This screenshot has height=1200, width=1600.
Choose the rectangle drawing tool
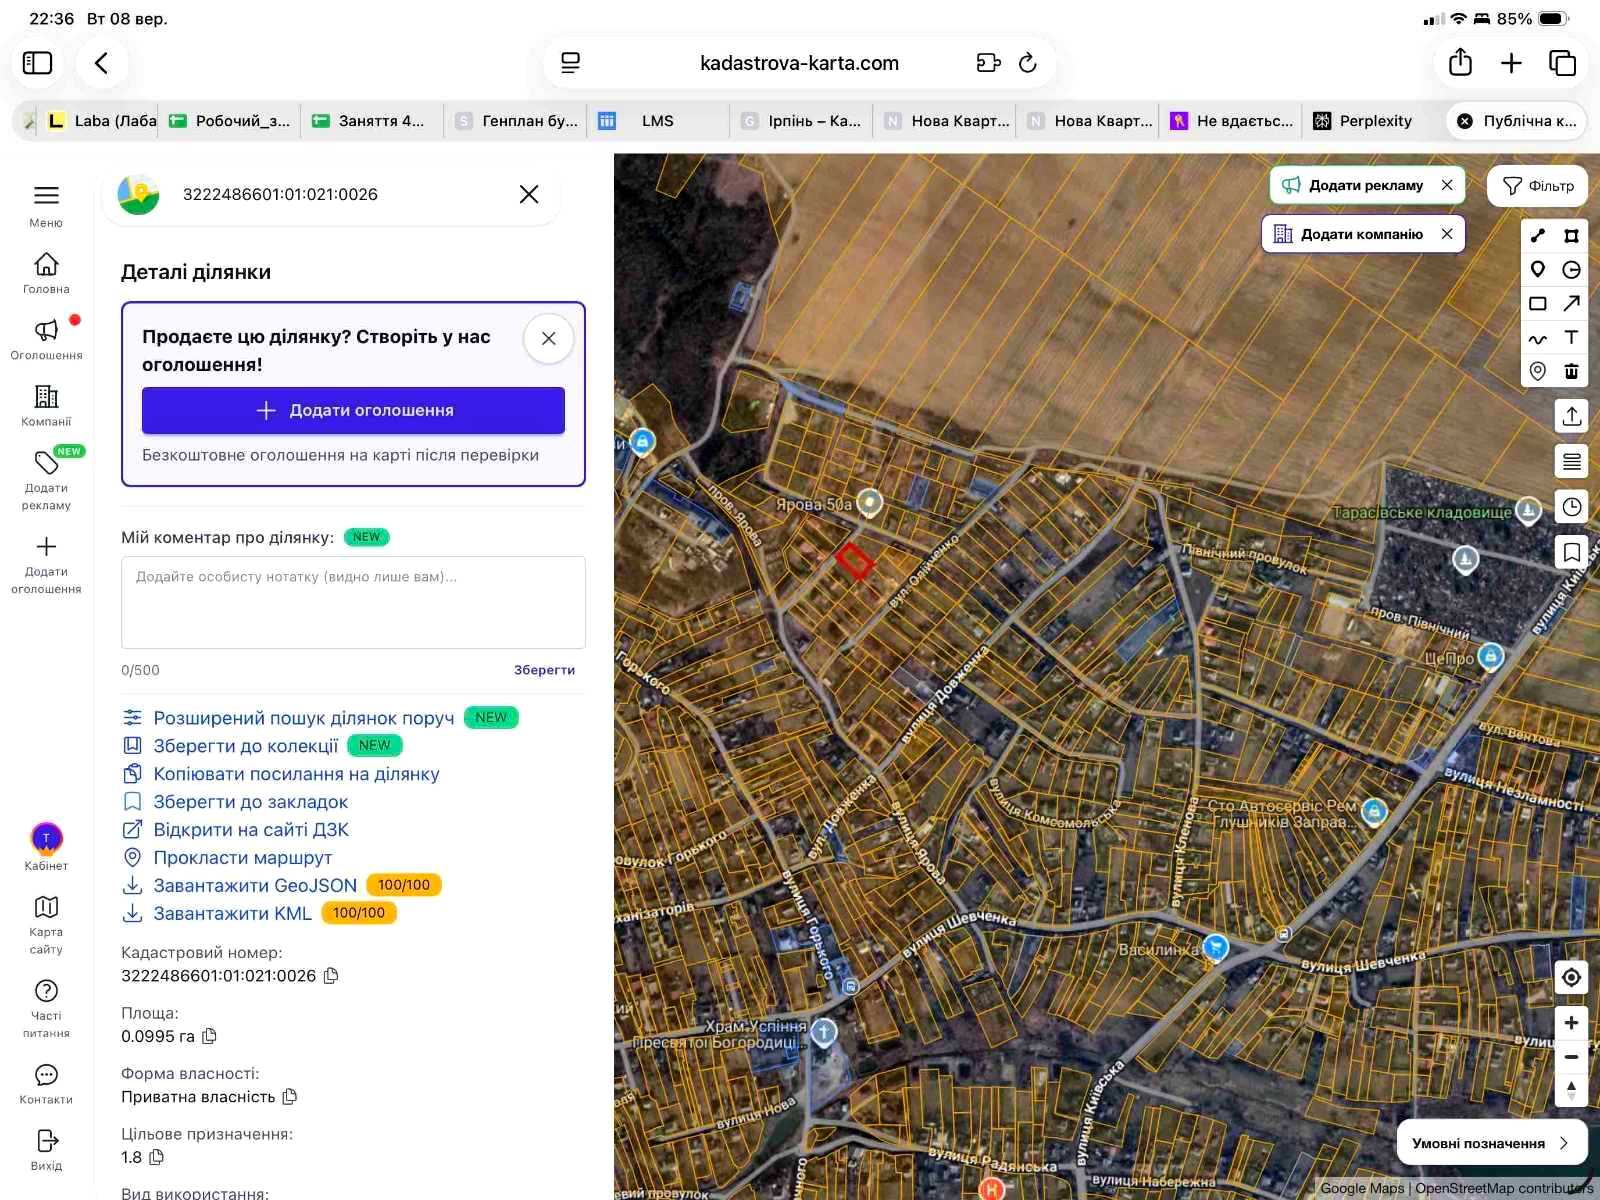pos(1538,303)
